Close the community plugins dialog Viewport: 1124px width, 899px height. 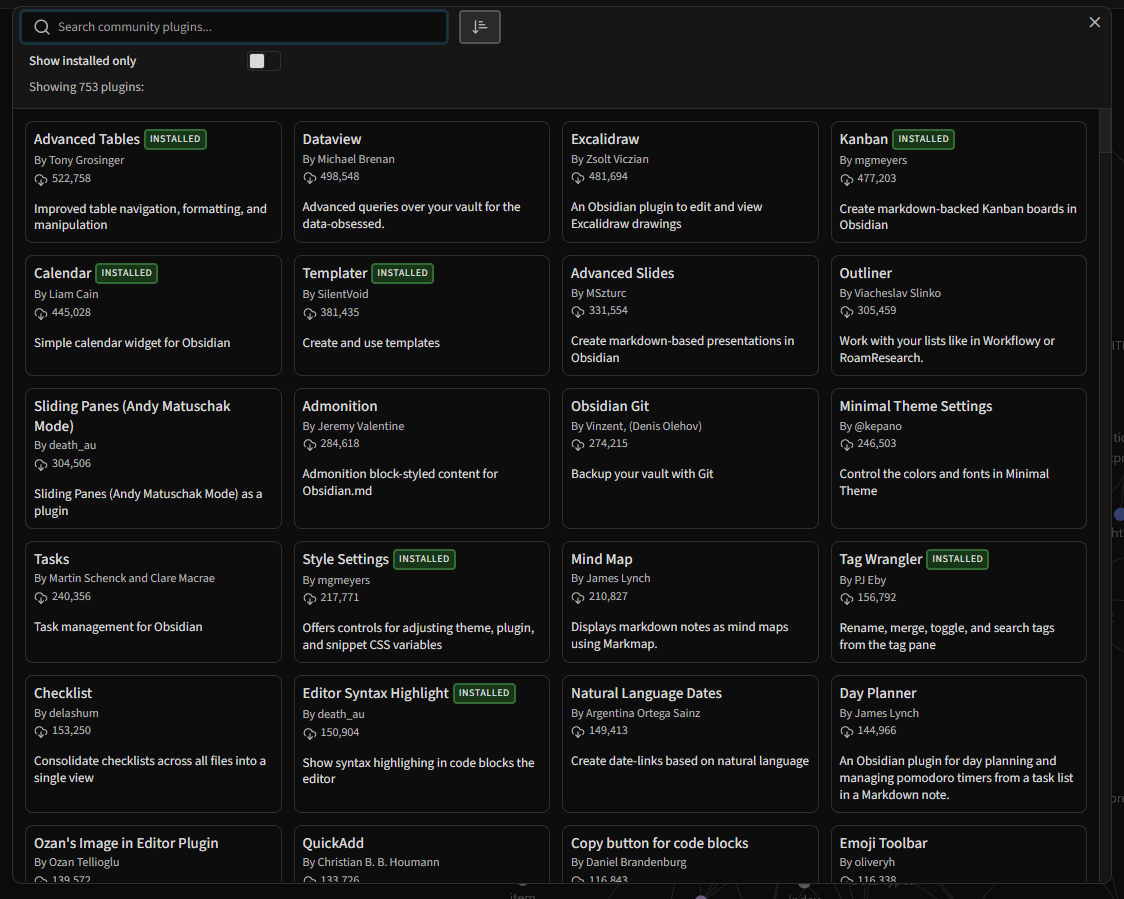(1095, 22)
